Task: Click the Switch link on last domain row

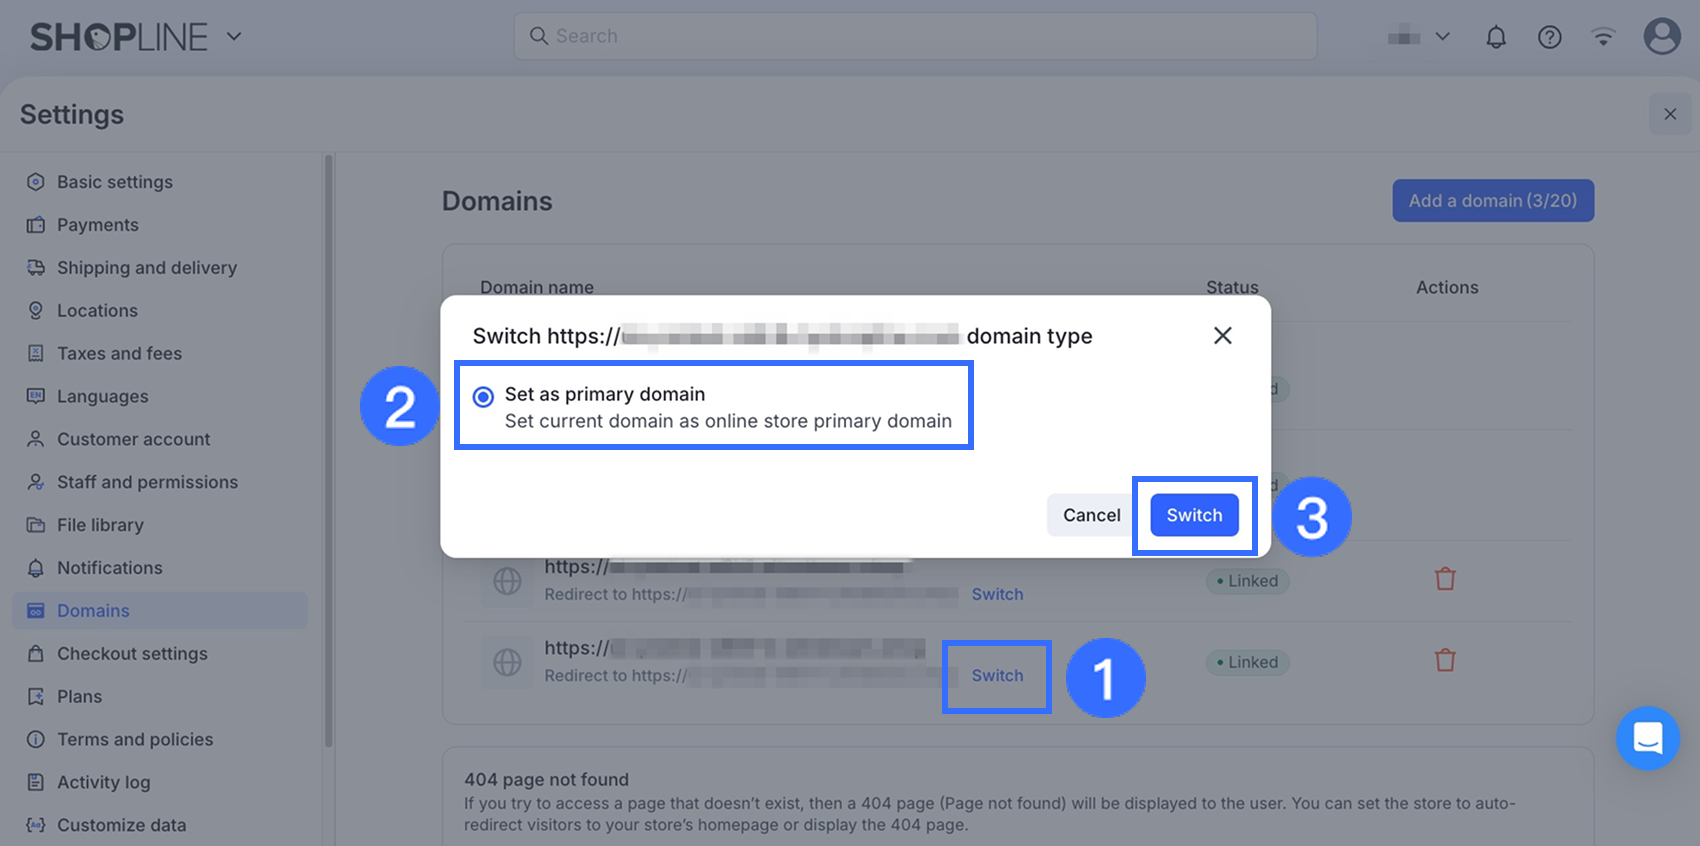Action: (997, 676)
